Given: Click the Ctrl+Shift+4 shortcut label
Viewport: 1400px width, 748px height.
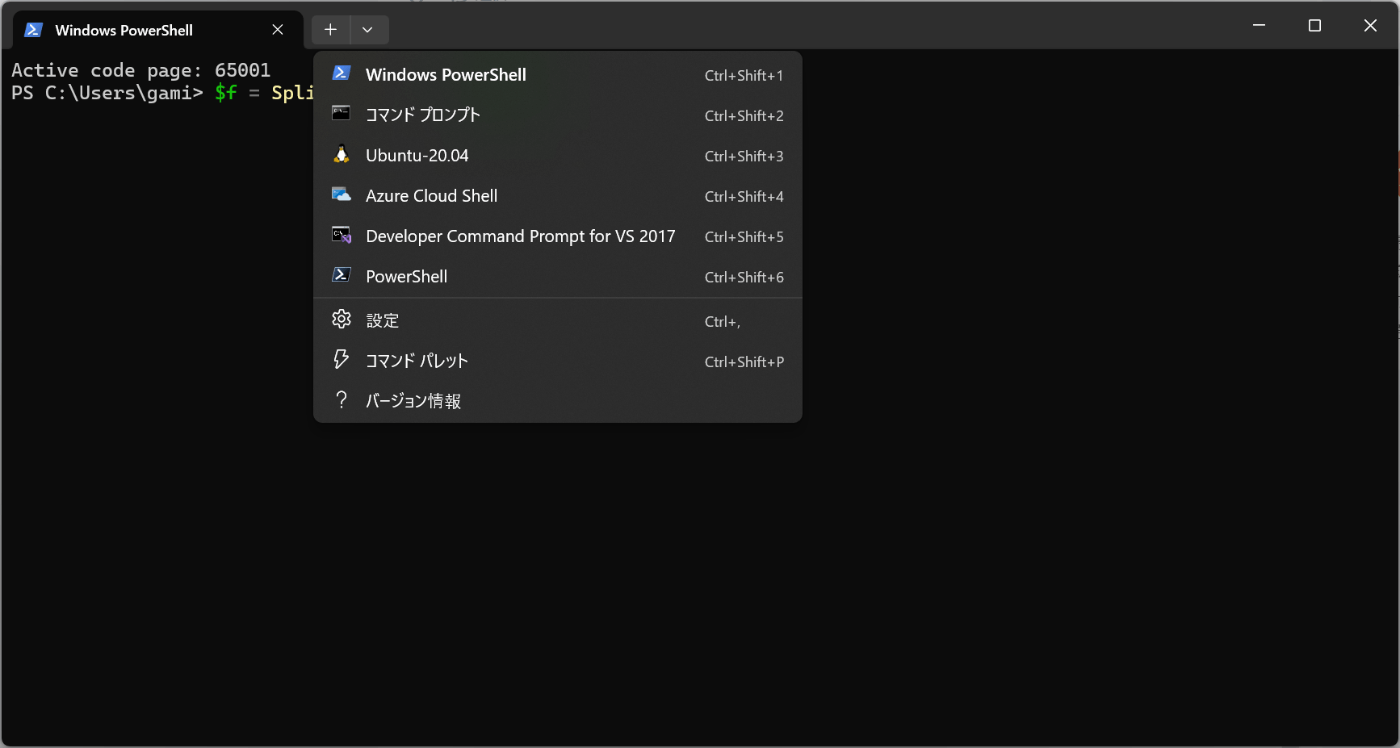Looking at the screenshot, I should 744,197.
